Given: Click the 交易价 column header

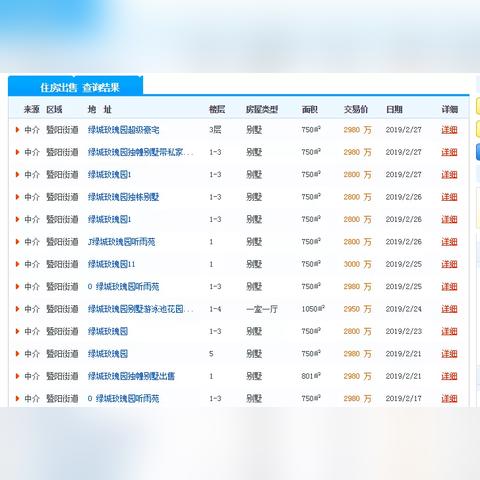Looking at the screenshot, I should (x=356, y=109).
